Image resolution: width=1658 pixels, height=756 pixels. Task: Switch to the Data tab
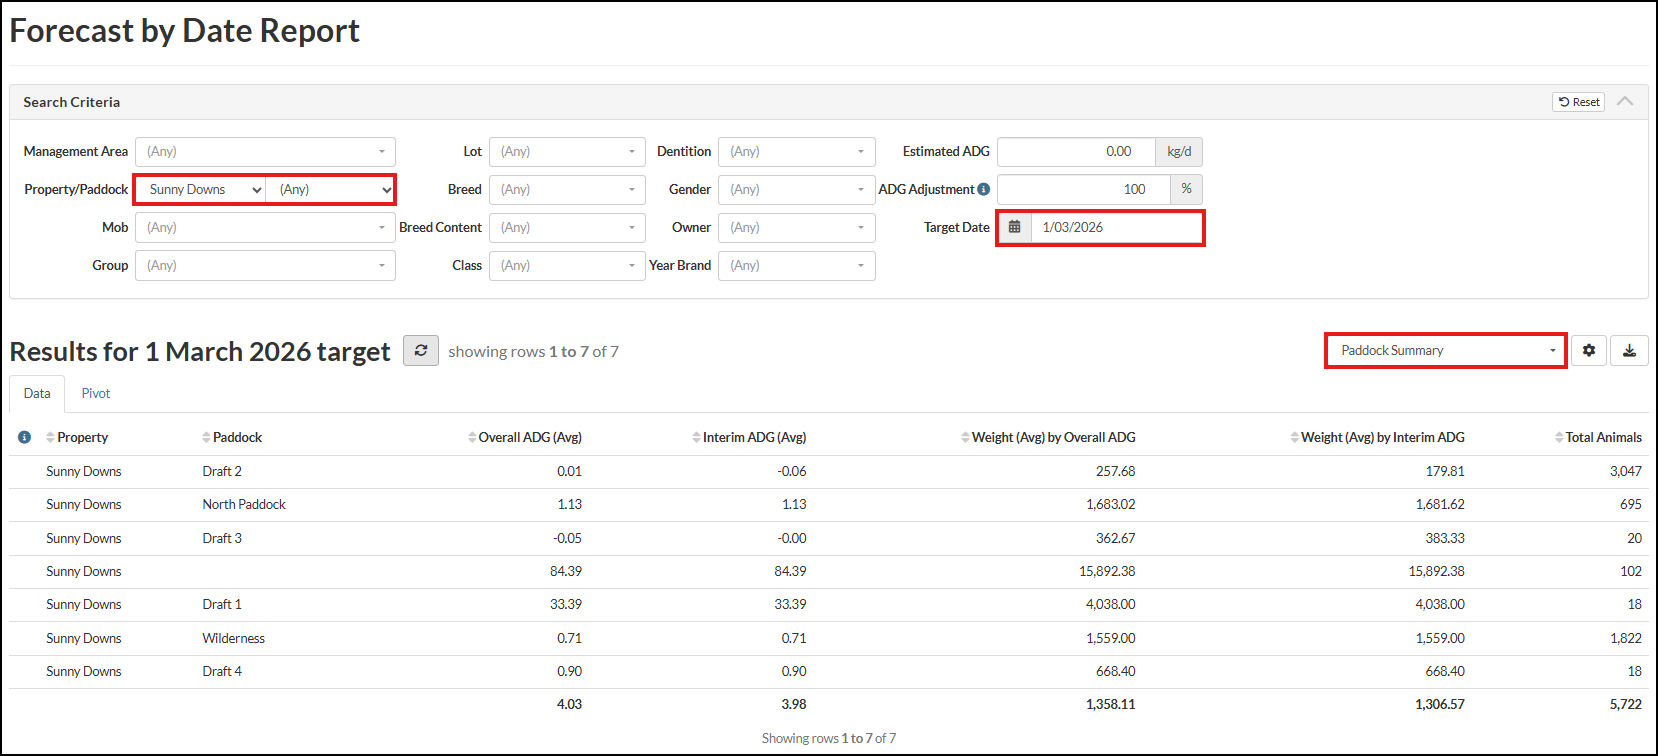pyautogui.click(x=37, y=394)
